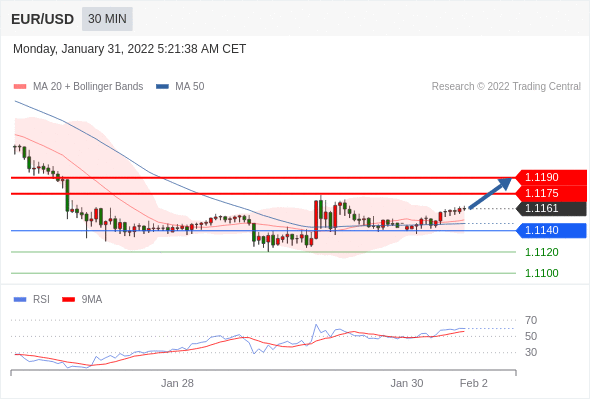Click the Jan 30 axis date label
590x400 pixels.
pyautogui.click(x=407, y=383)
